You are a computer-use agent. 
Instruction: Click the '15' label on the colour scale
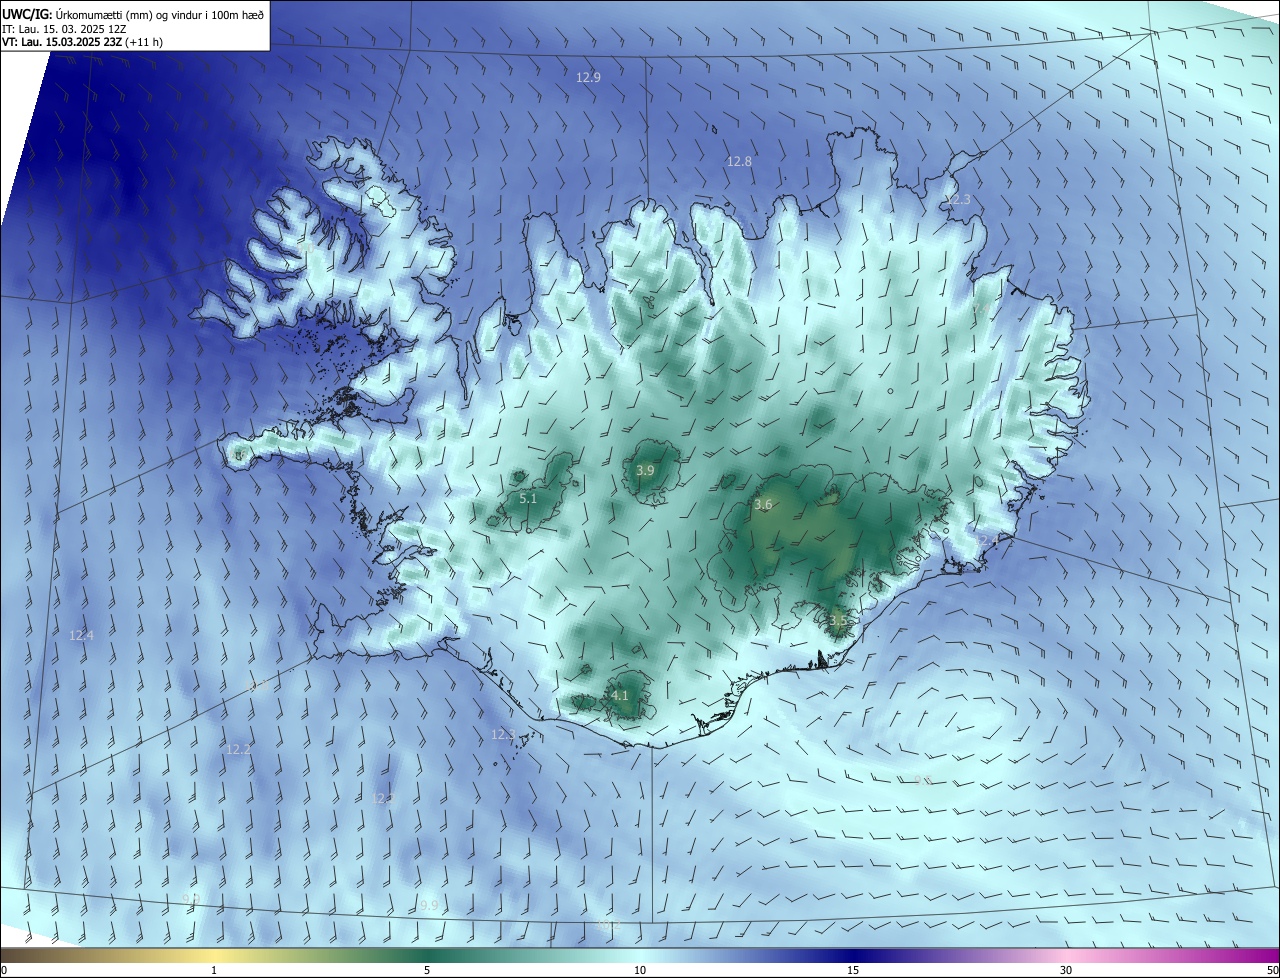853,970
